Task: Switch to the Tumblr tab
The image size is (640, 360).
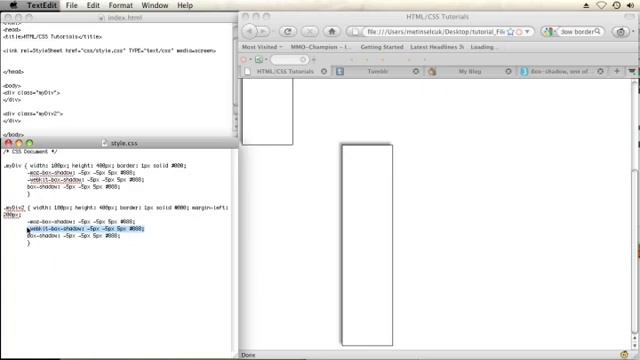Action: tap(378, 71)
